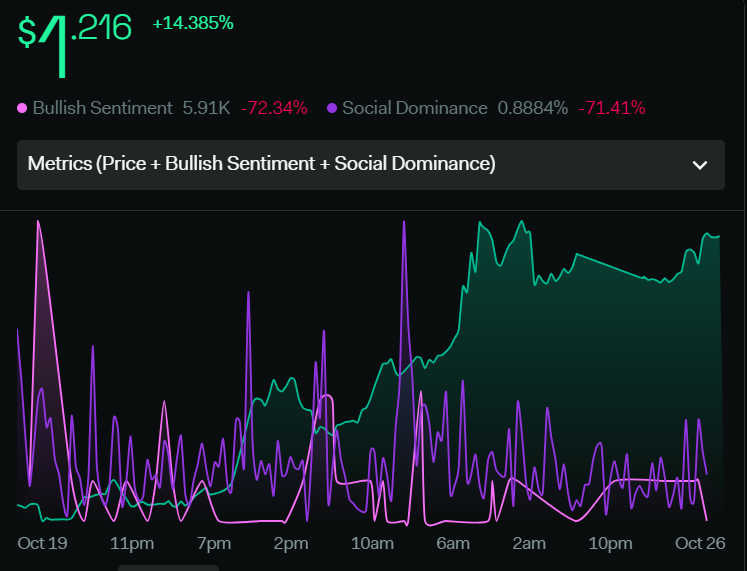Select the Bullish Sentiment label

coord(102,108)
